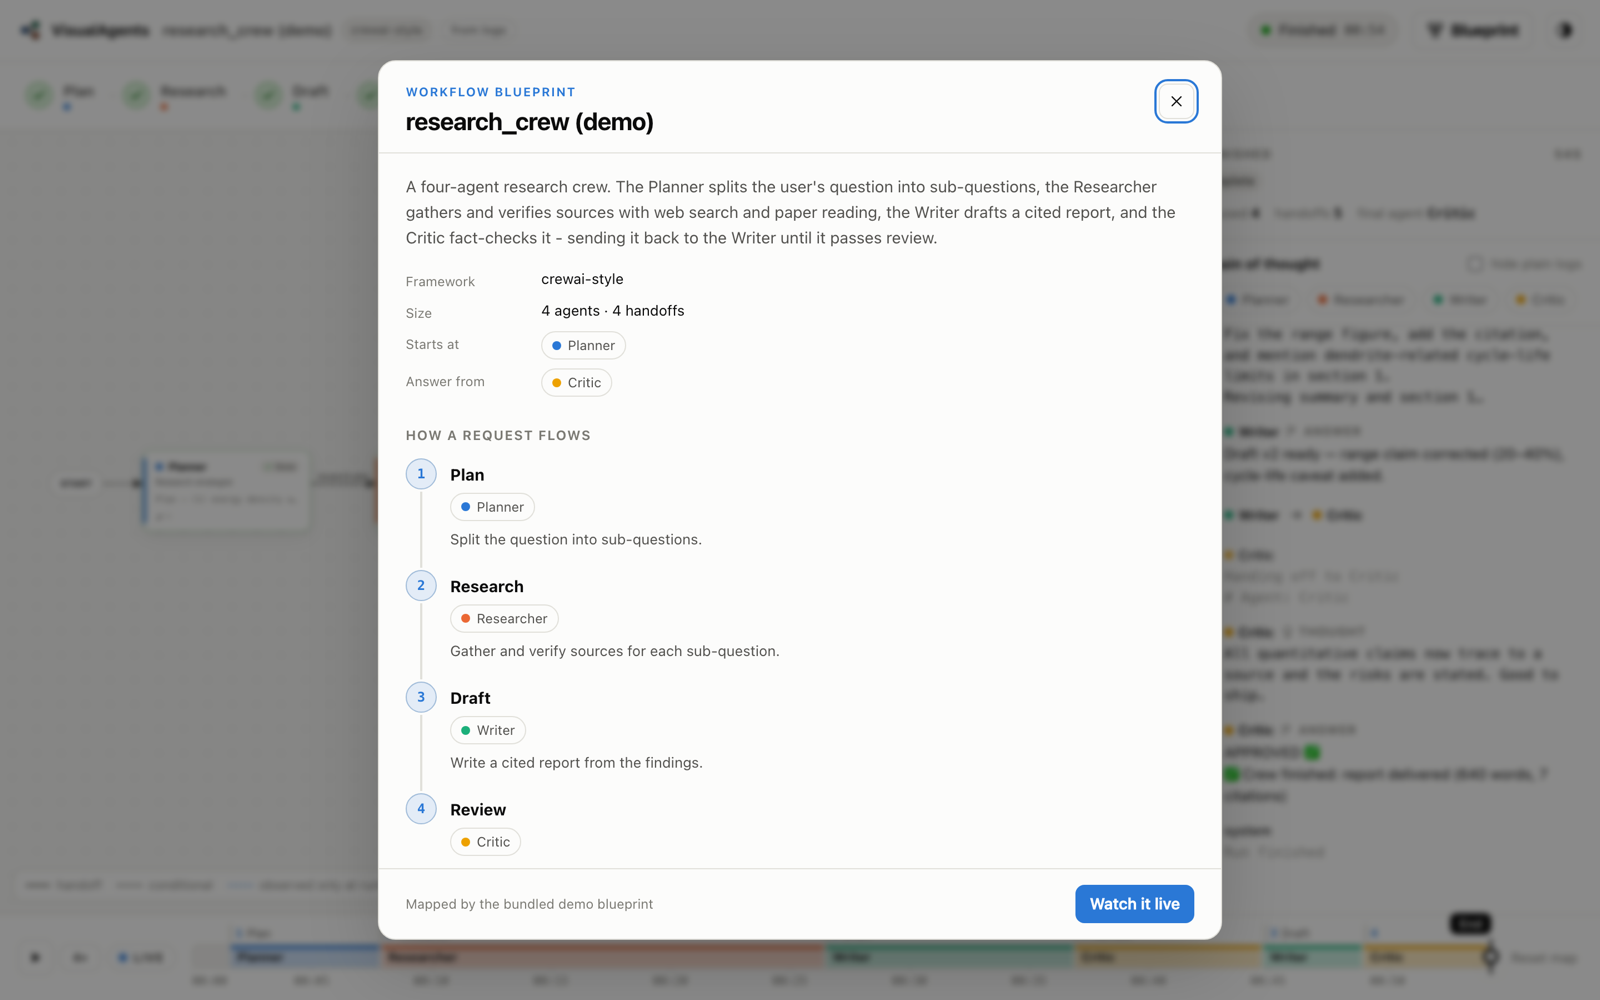Click the 'Research' step heading in dialog
The height and width of the screenshot is (1000, 1600).
[487, 587]
